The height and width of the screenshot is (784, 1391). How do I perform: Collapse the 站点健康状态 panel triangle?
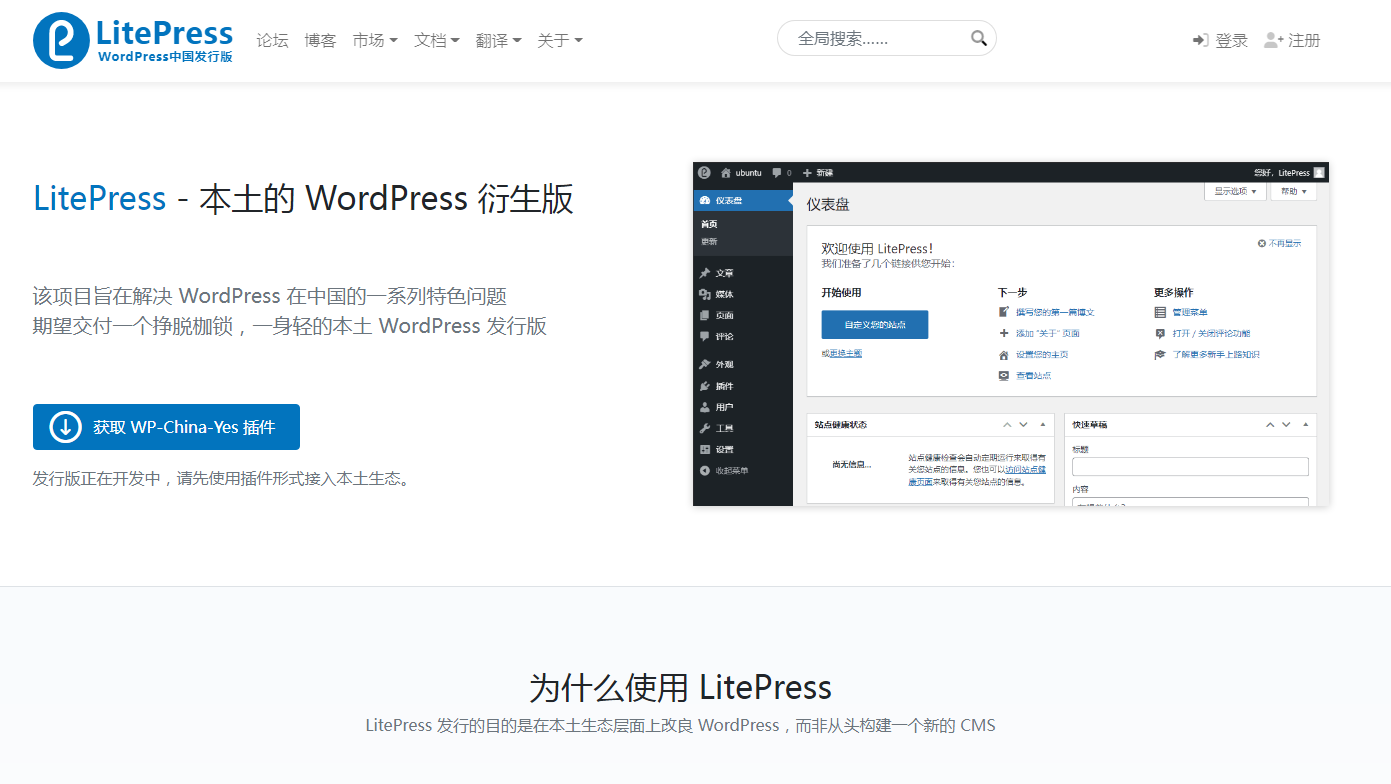[x=1043, y=425]
